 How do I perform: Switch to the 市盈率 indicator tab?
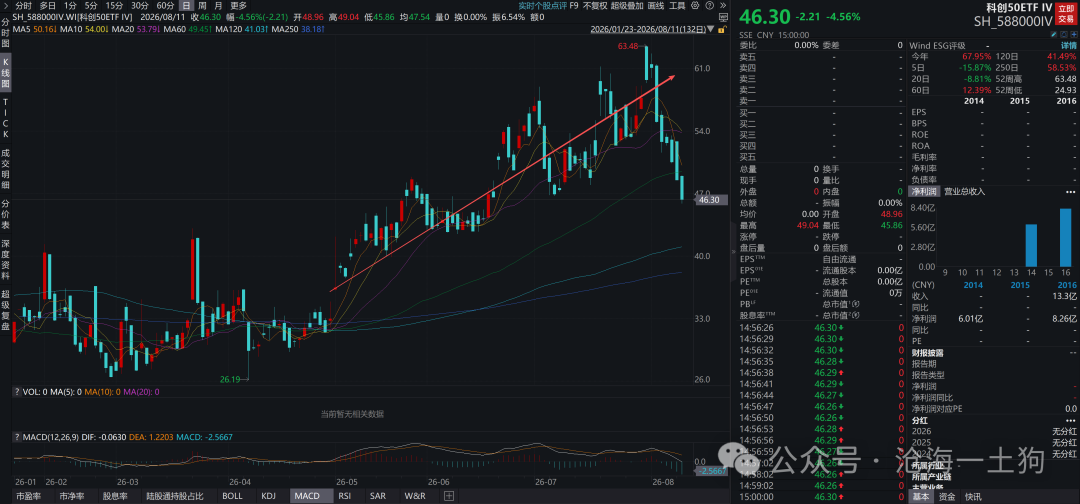tap(28, 495)
